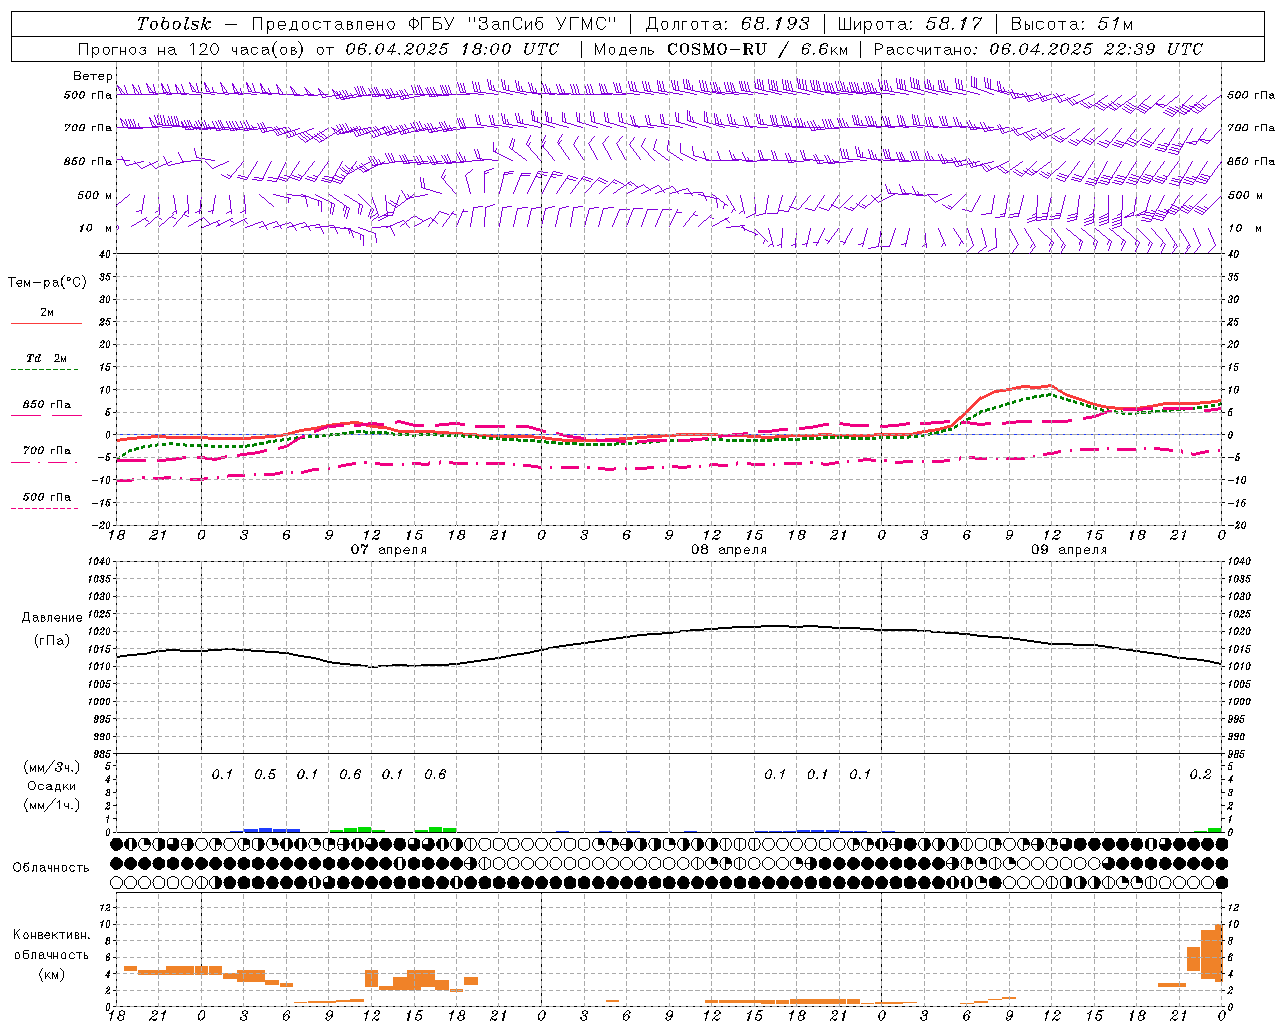Screen dimensions: 1280x1024
Task: Click the "Тем-ра(°C)" temperature panel label
Action: click(47, 283)
